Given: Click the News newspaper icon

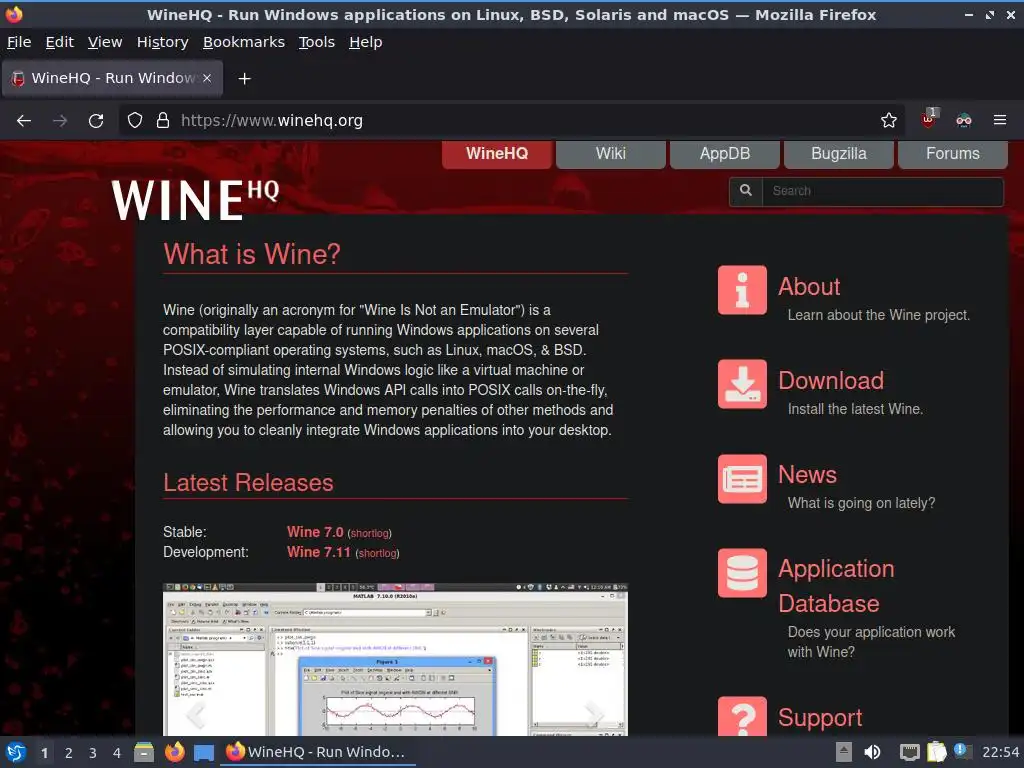Looking at the screenshot, I should (743, 479).
